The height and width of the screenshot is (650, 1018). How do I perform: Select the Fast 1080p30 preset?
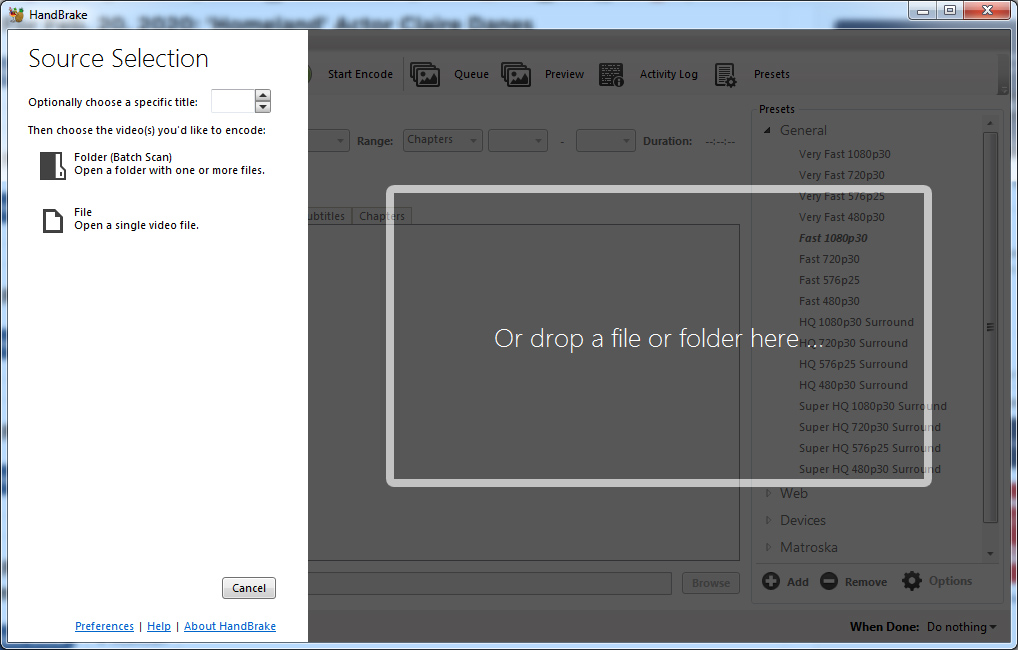coord(833,238)
